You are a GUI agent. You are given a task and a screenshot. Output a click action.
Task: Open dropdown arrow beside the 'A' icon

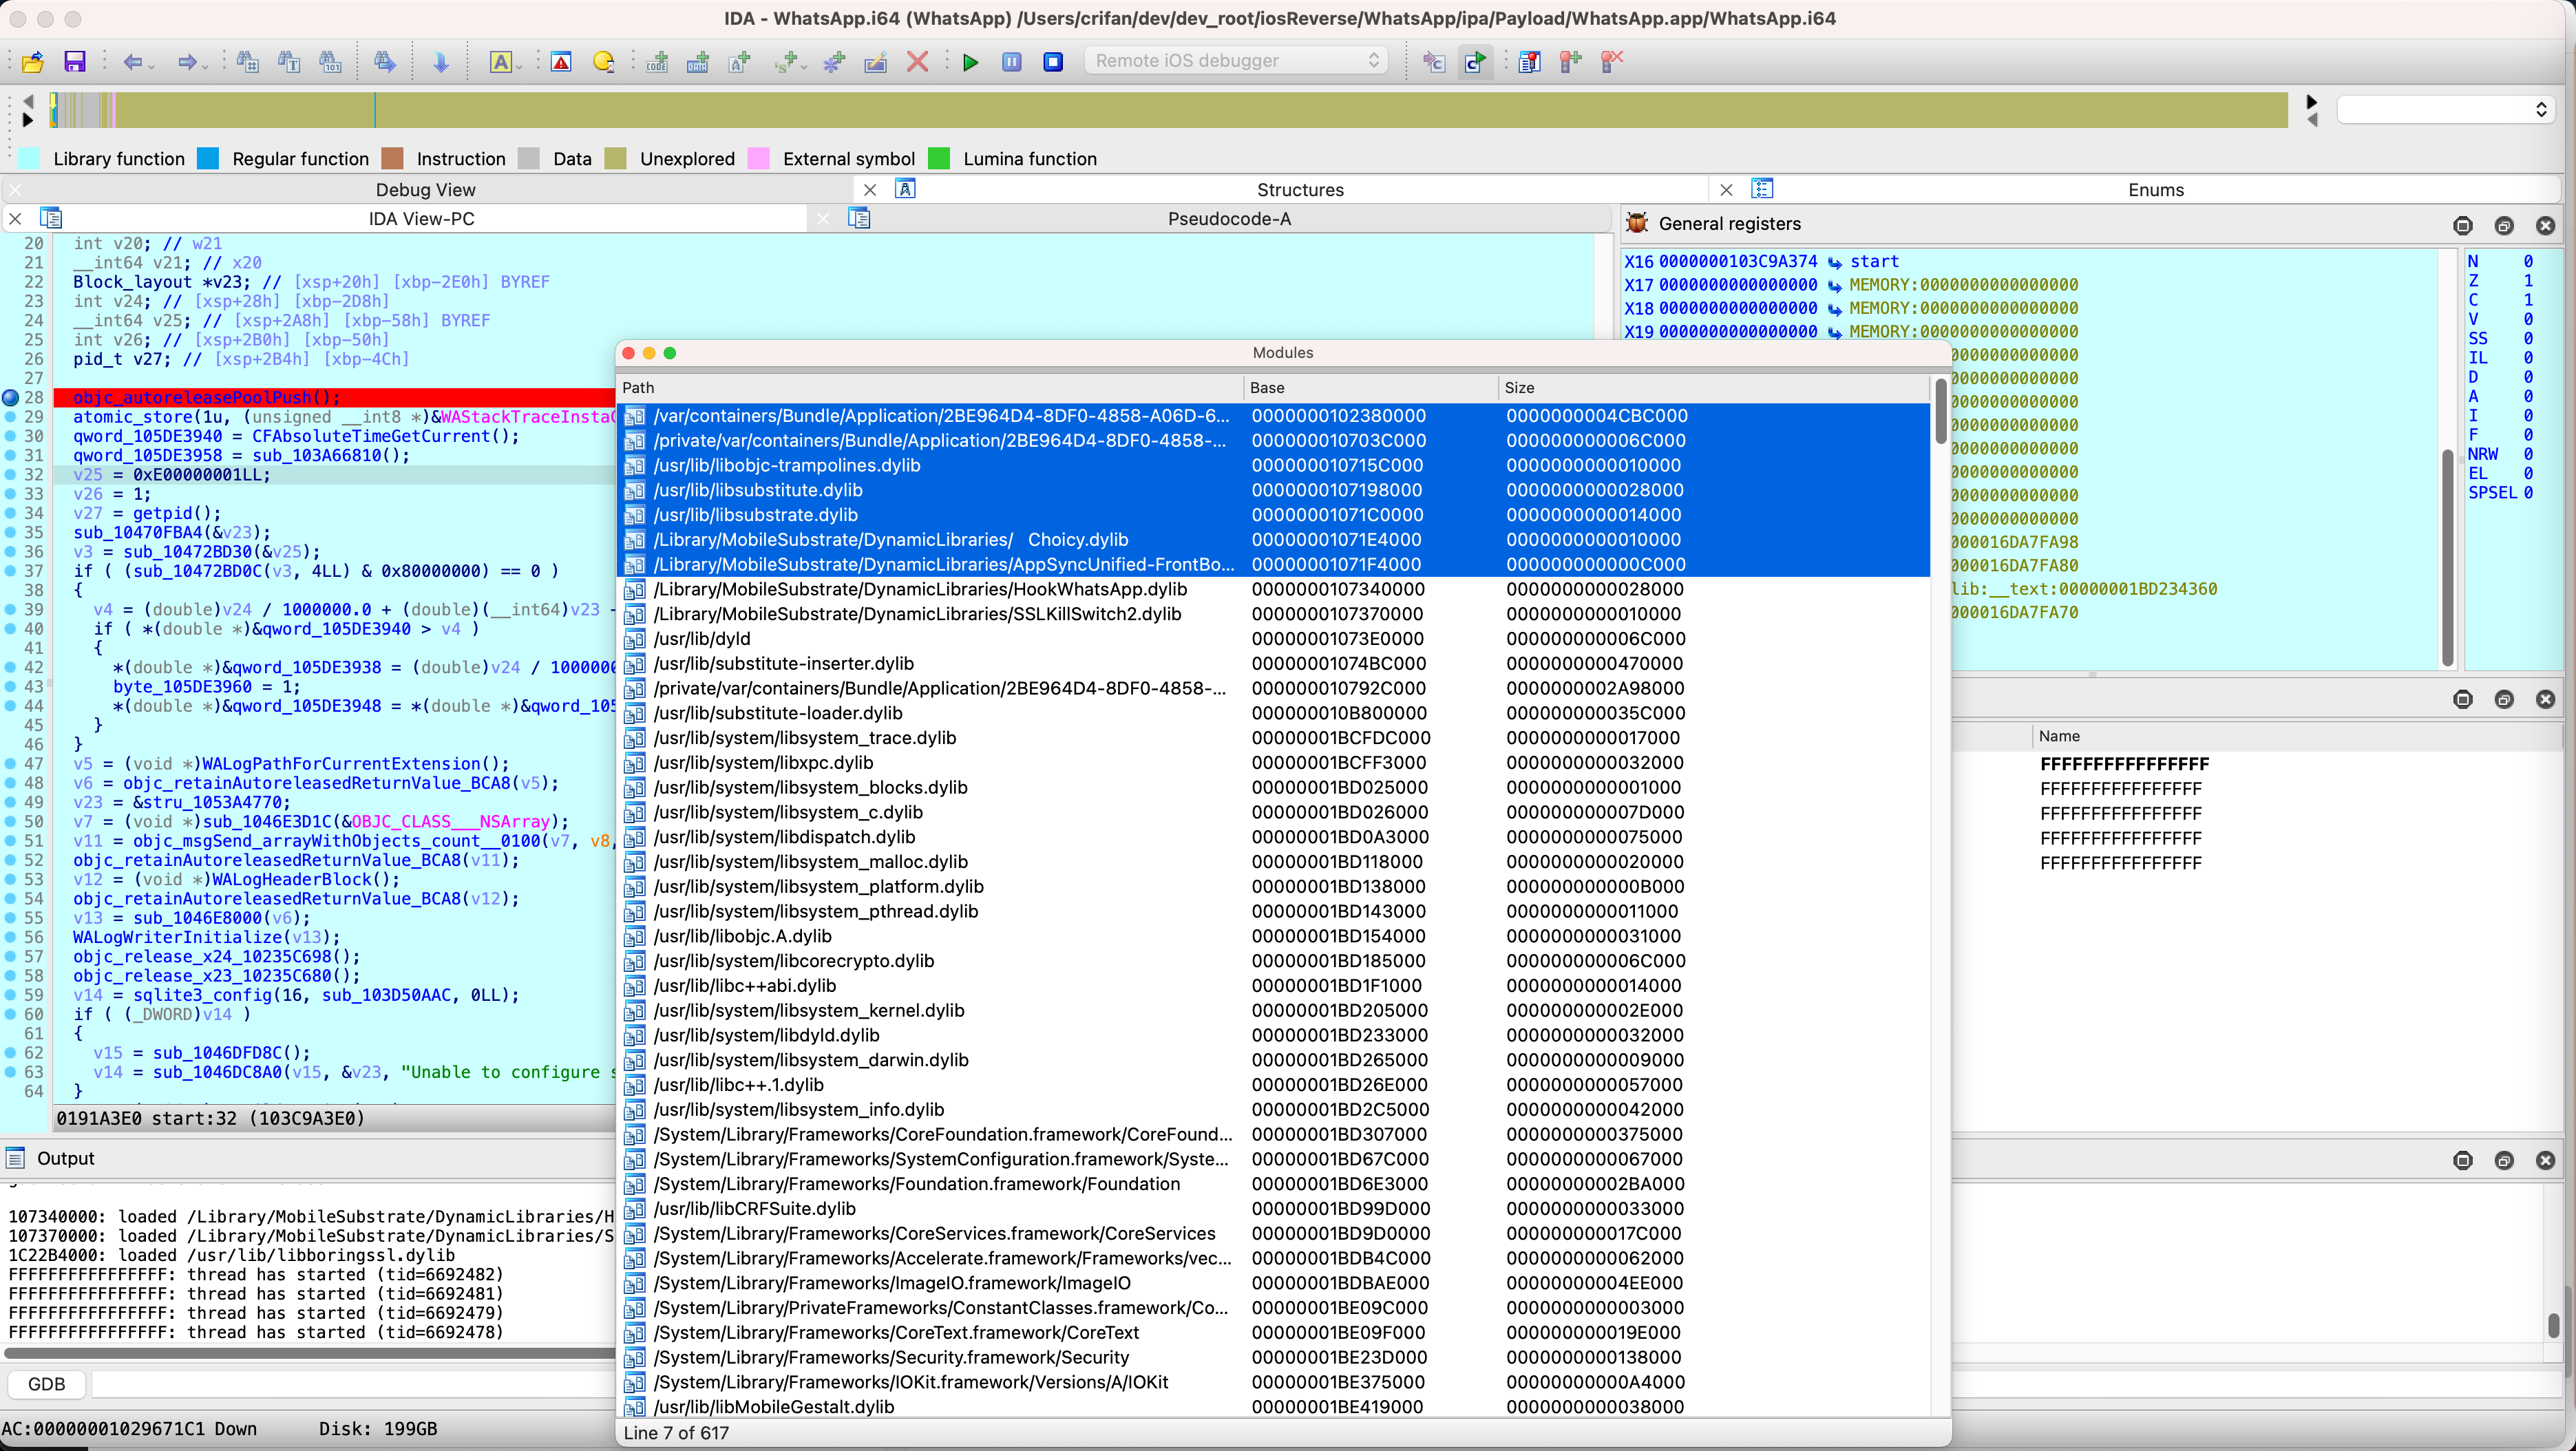pyautogui.click(x=519, y=66)
